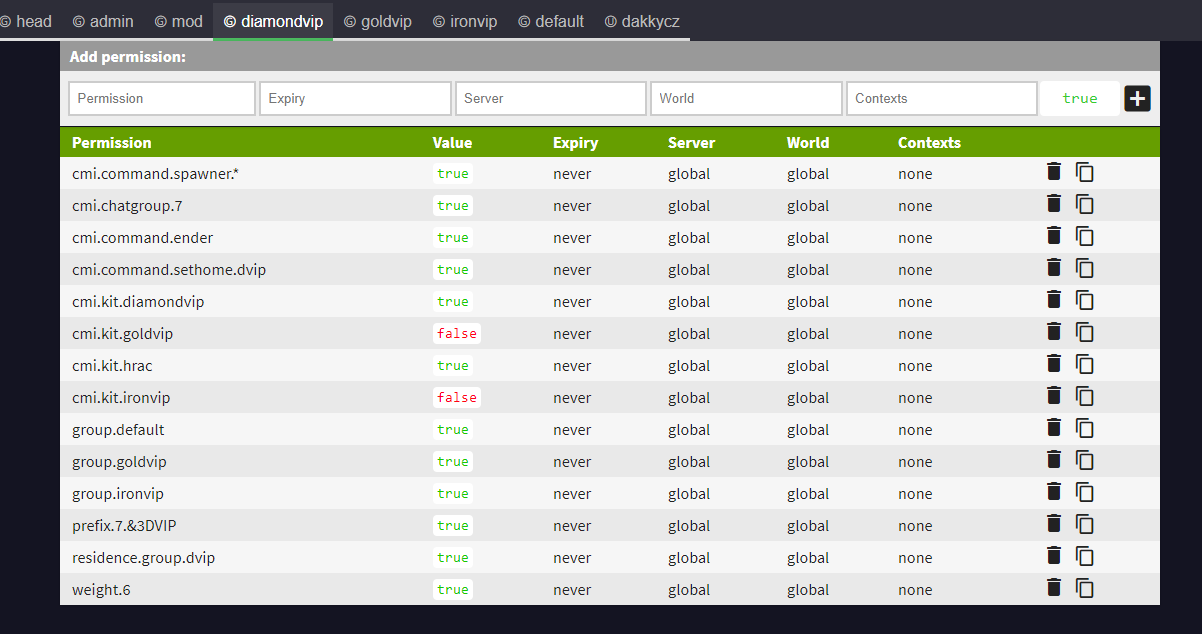Delete the group.ironvip permission
The image size is (1202, 634).
(x=1053, y=492)
